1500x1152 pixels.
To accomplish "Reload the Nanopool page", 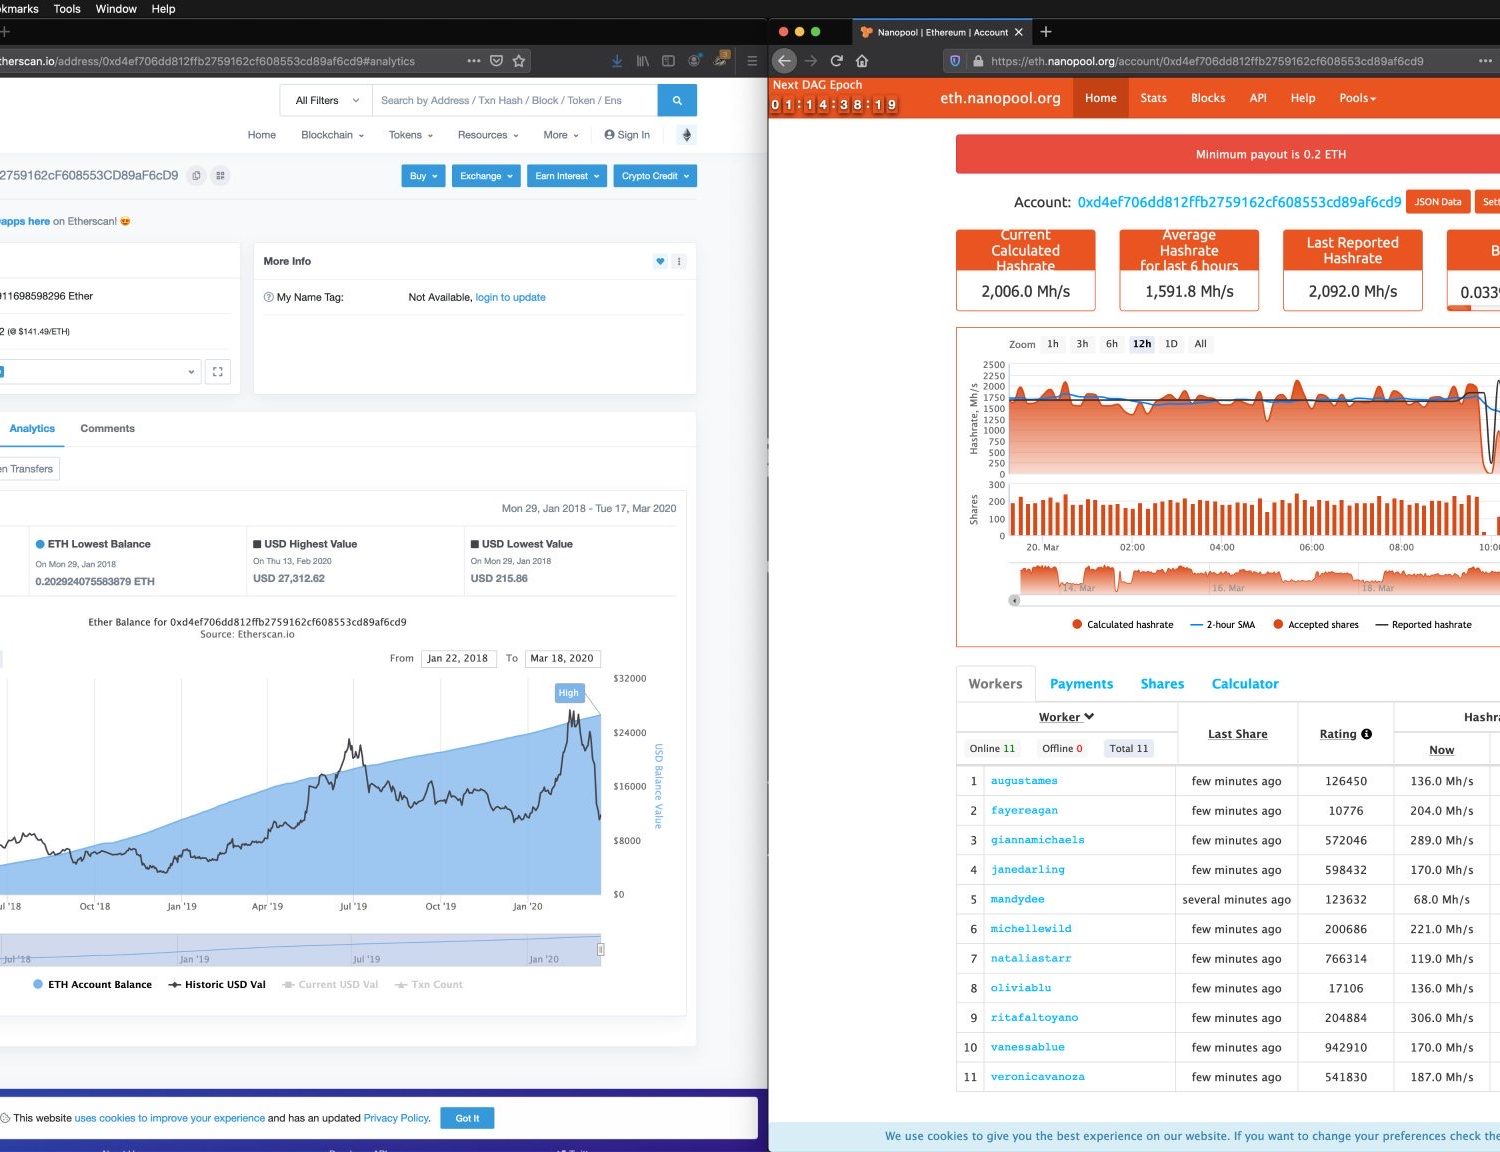I will click(x=837, y=61).
